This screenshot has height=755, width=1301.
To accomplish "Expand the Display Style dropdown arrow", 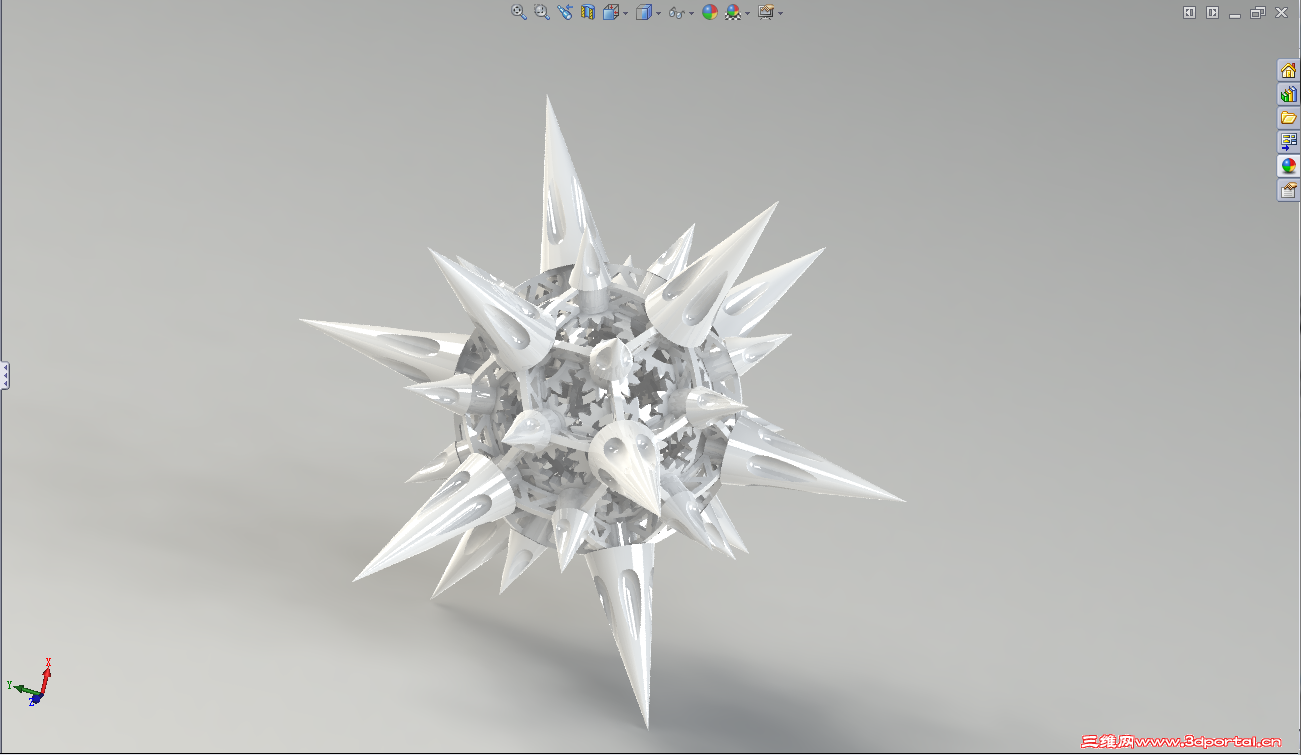I will pos(658,13).
